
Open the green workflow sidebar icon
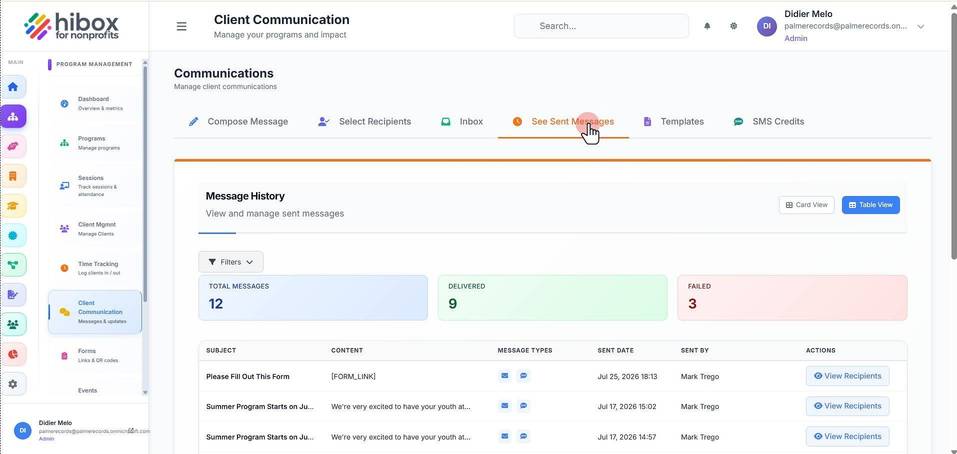[13, 265]
